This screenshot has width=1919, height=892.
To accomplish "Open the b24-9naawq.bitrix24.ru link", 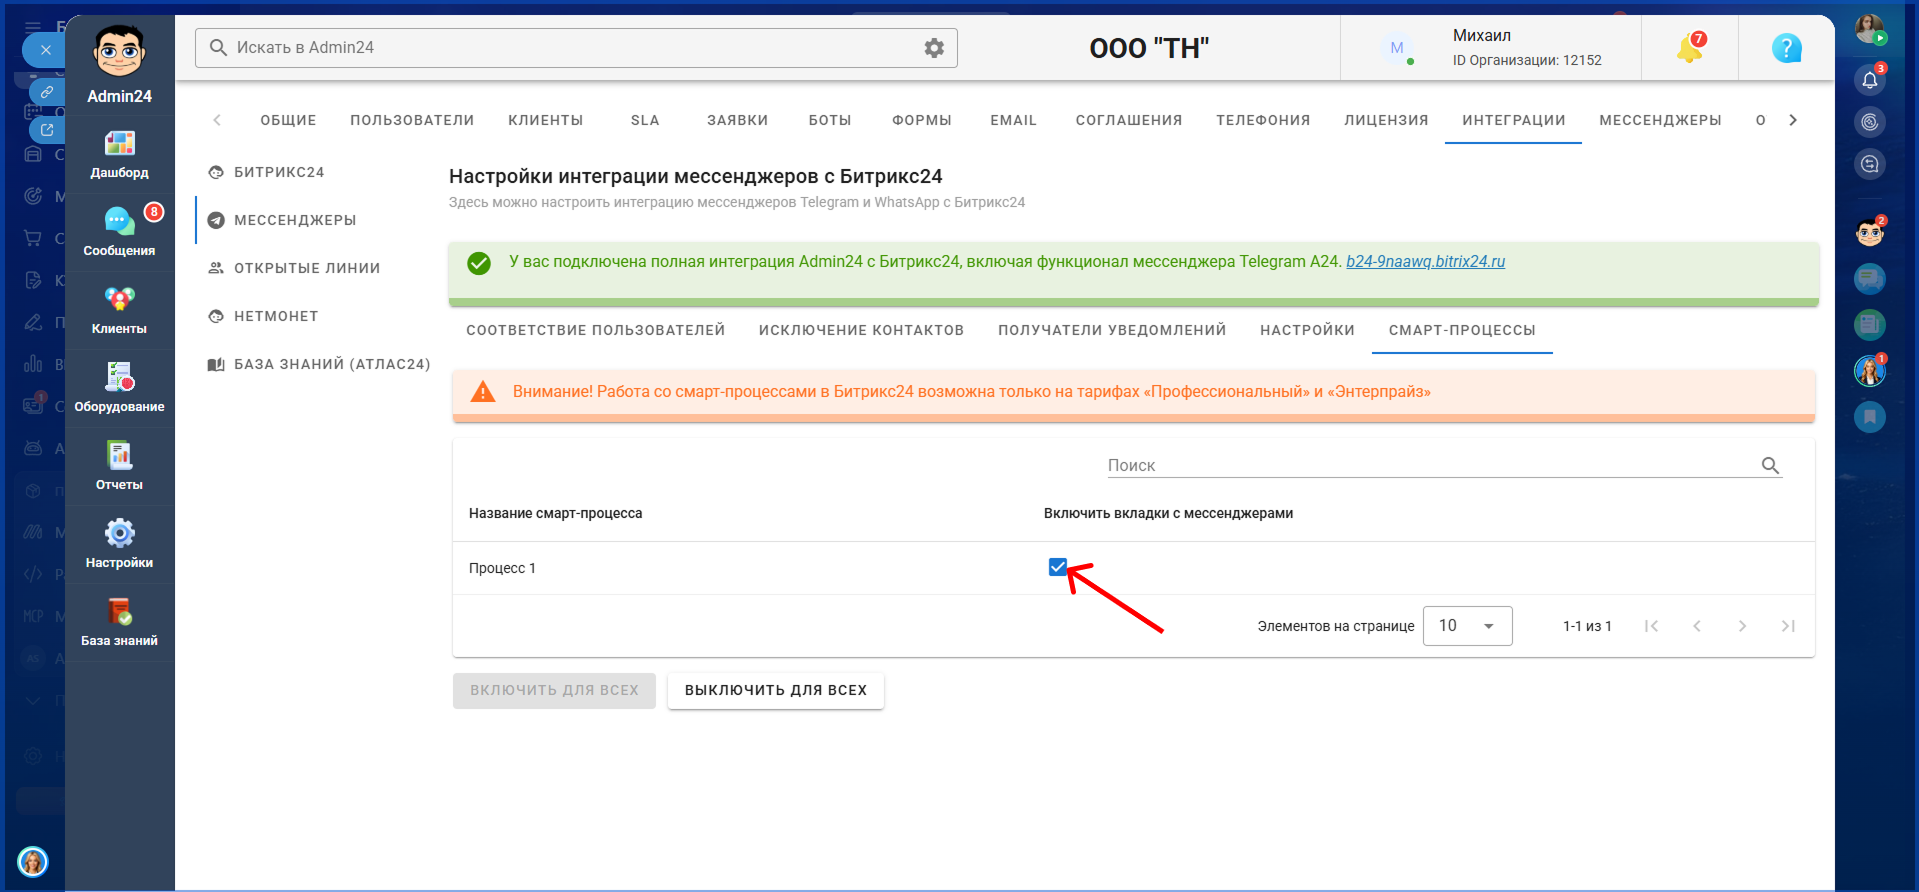I will [1425, 261].
